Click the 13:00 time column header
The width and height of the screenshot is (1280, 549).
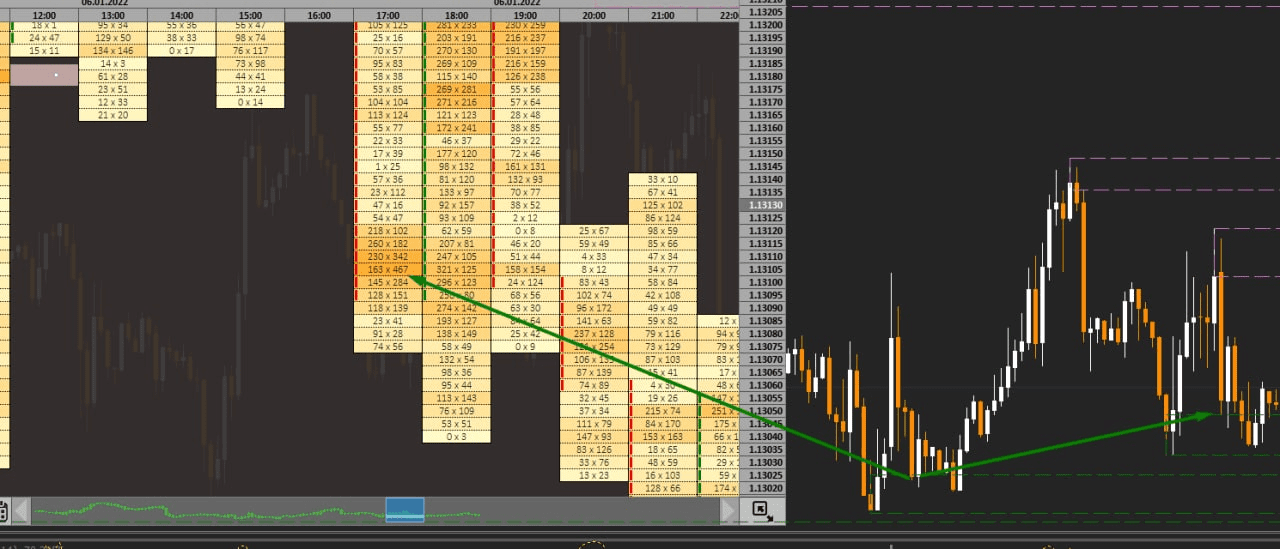click(x=113, y=16)
